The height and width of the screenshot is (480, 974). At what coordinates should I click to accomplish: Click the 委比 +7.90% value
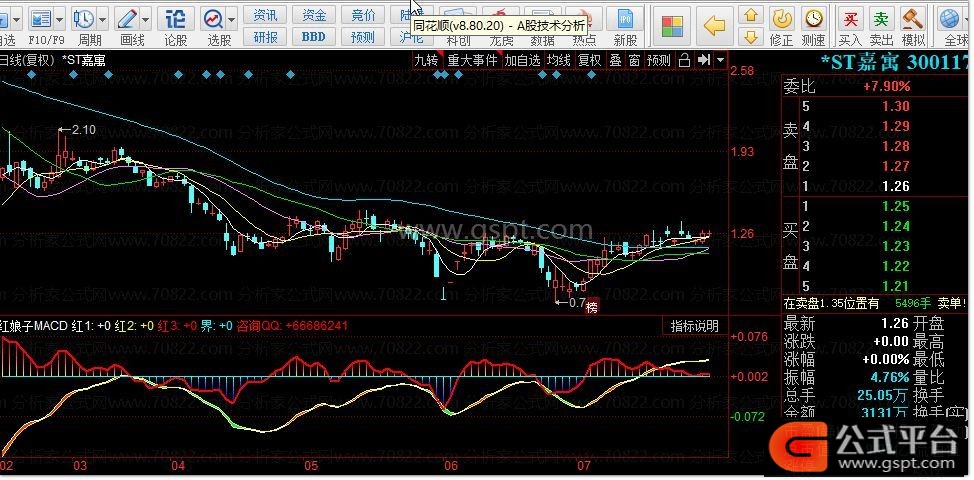(x=886, y=86)
